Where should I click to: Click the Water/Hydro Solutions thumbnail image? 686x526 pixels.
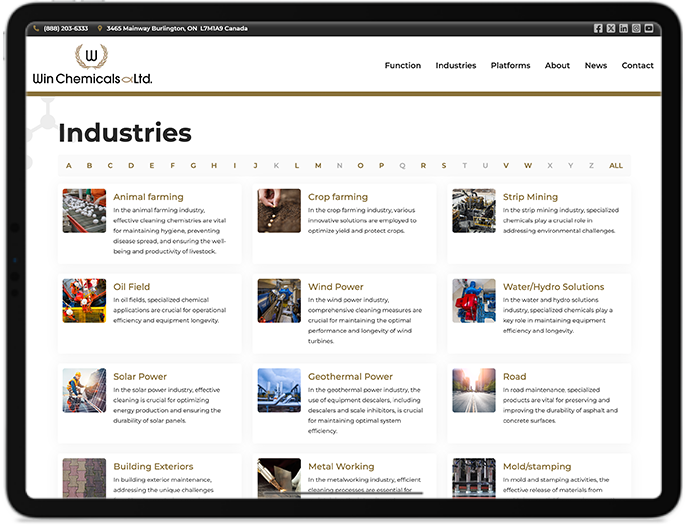tap(475, 302)
